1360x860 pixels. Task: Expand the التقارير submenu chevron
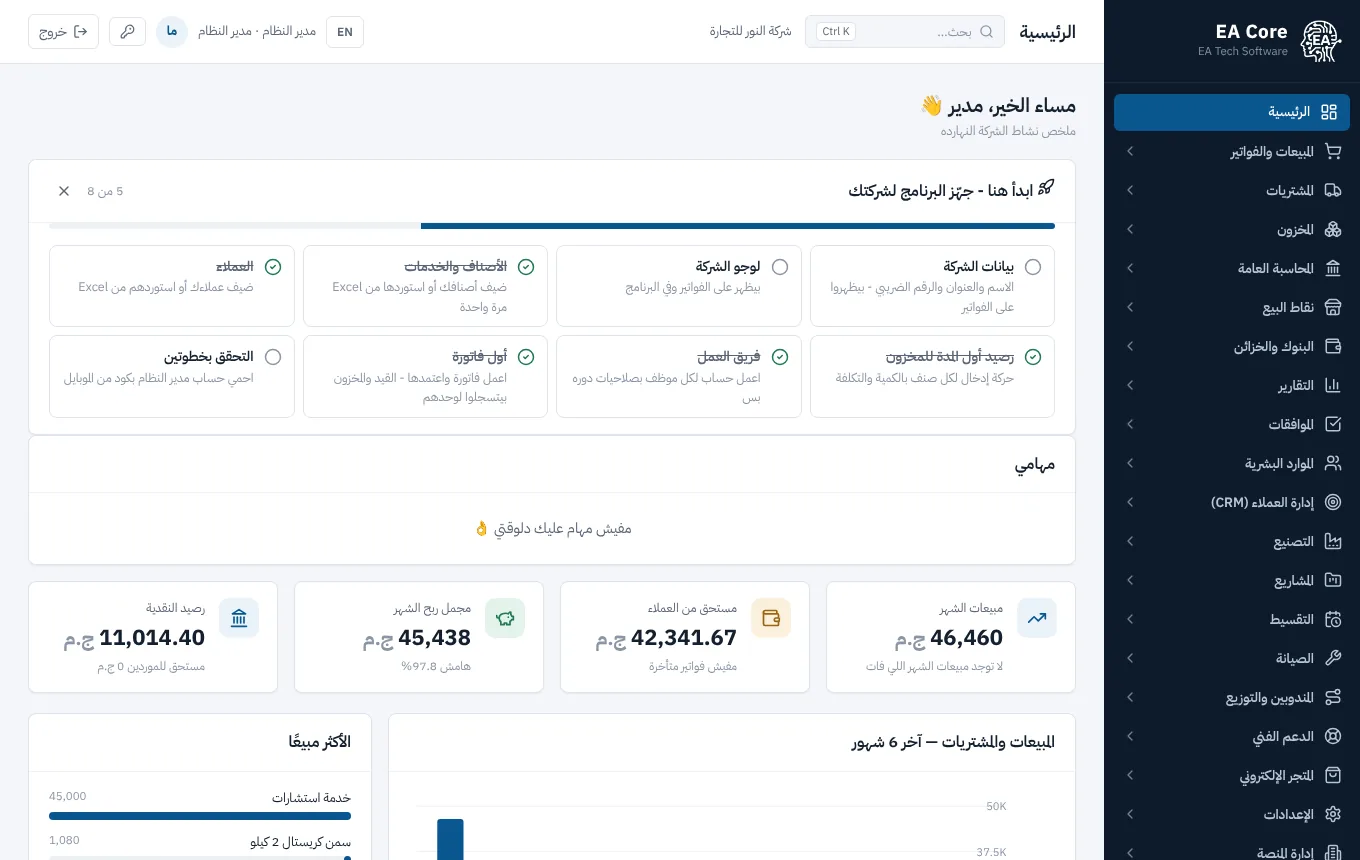[1130, 386]
